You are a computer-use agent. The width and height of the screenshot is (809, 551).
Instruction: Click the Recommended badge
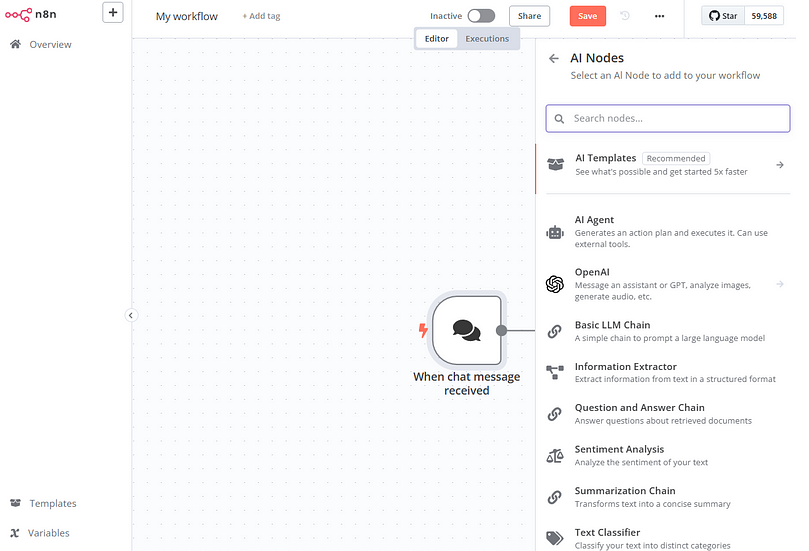point(676,158)
